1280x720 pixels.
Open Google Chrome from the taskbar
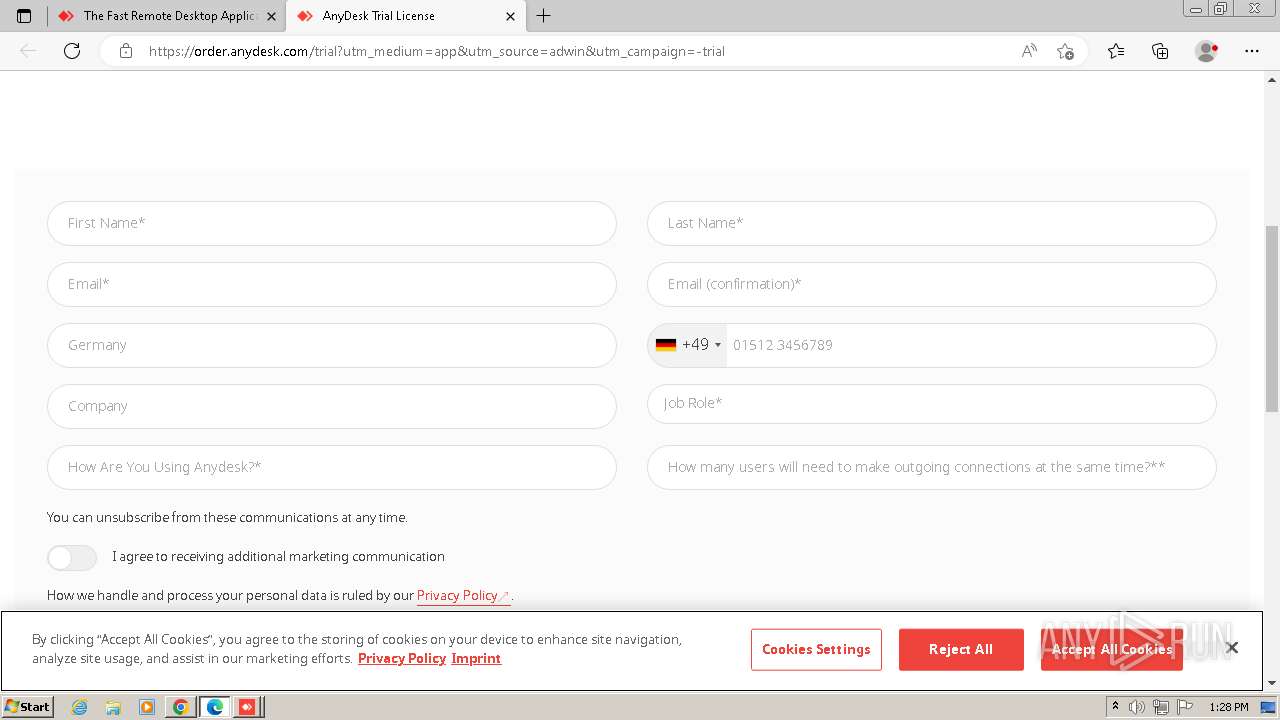click(x=180, y=707)
